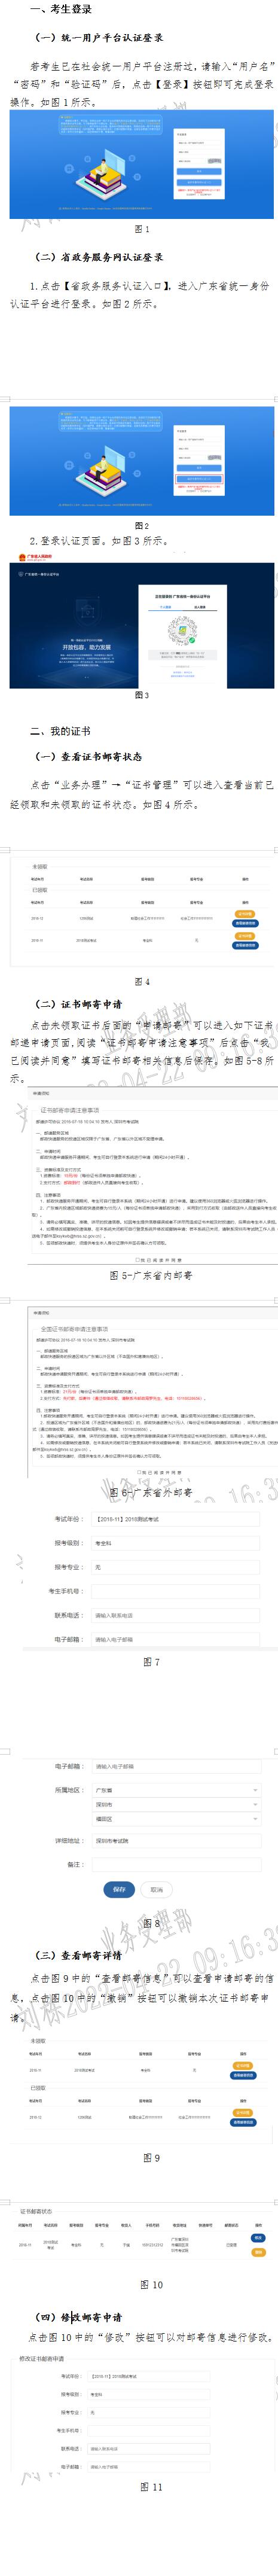Click the 报考专业 field in Figure 7
The width and height of the screenshot is (278, 2576).
click(x=175, y=1566)
